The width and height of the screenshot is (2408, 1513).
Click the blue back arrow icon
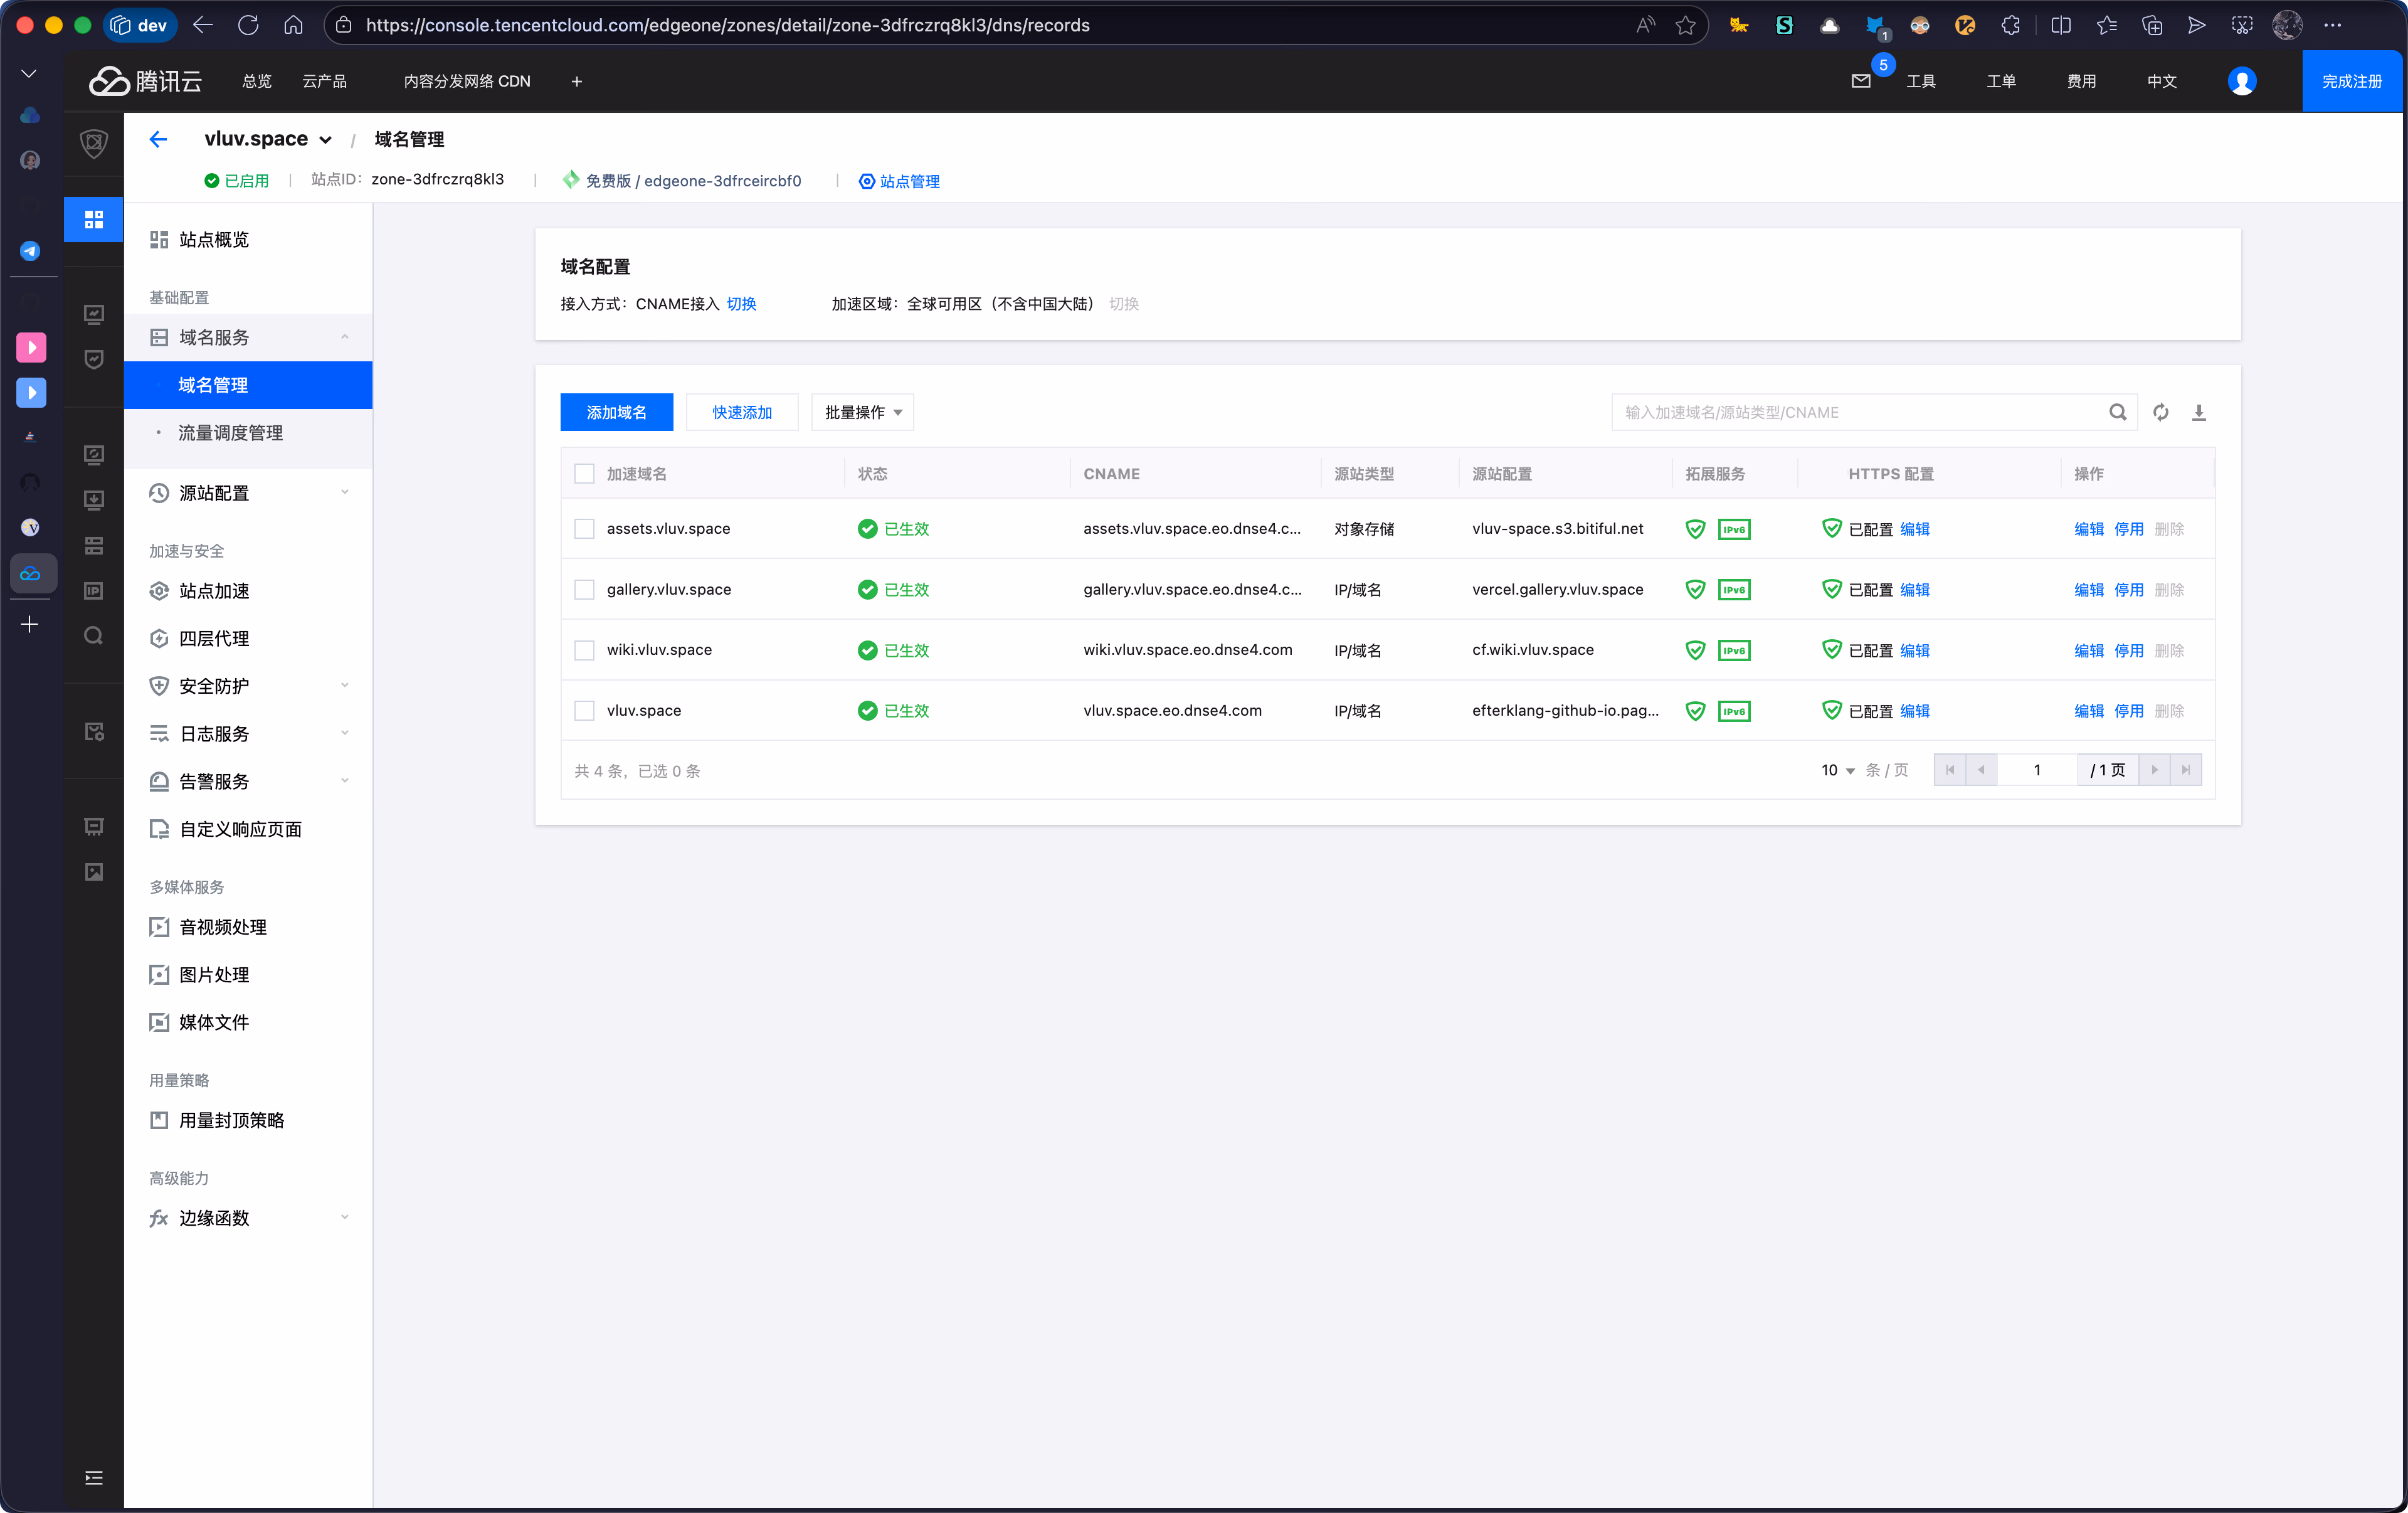coord(158,139)
